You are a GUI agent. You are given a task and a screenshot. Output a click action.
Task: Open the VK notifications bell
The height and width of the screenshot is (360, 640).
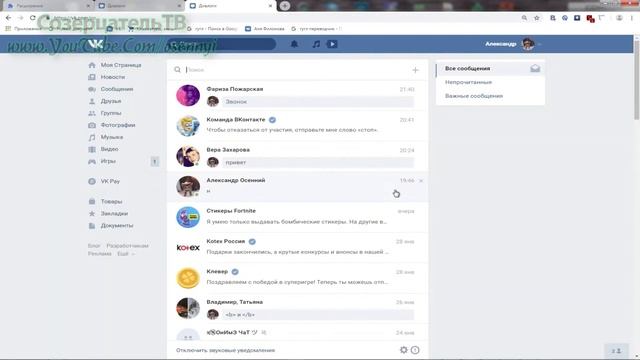(294, 44)
